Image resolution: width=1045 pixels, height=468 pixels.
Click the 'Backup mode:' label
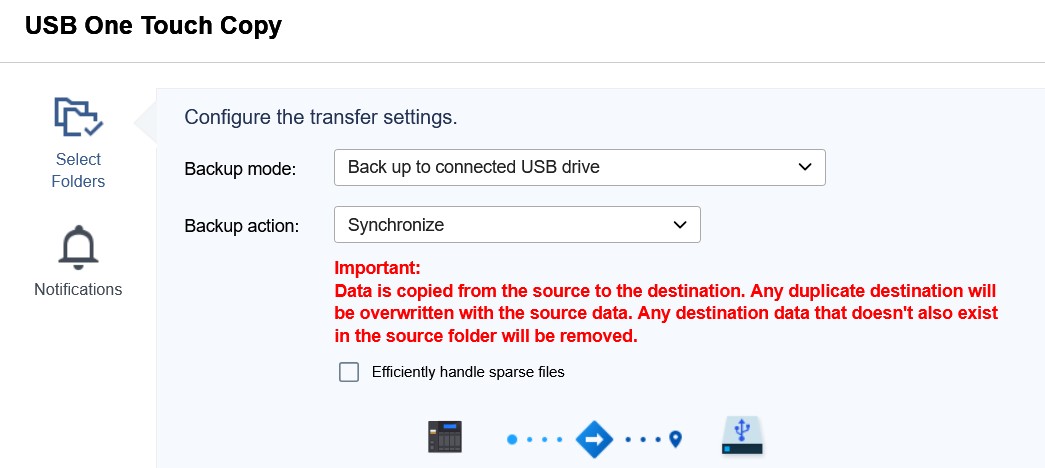240,169
